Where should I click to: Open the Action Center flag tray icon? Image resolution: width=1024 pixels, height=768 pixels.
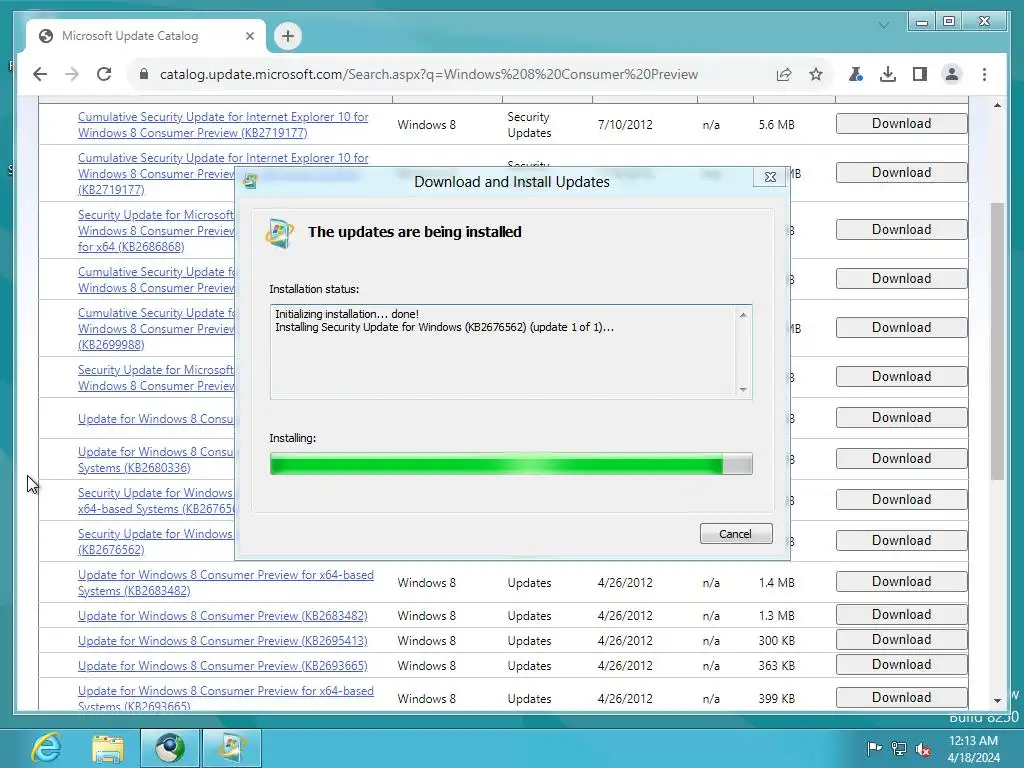pos(874,748)
